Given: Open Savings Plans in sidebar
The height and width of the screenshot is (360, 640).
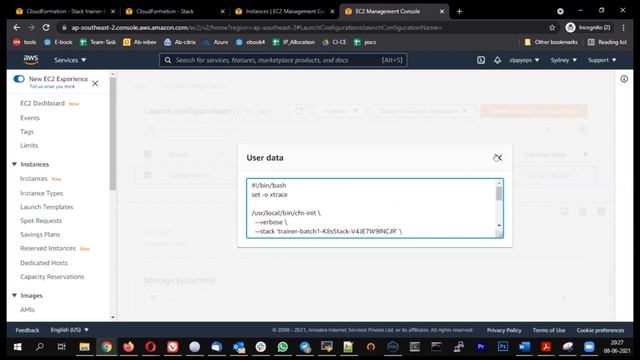Looking at the screenshot, I should click(x=40, y=235).
